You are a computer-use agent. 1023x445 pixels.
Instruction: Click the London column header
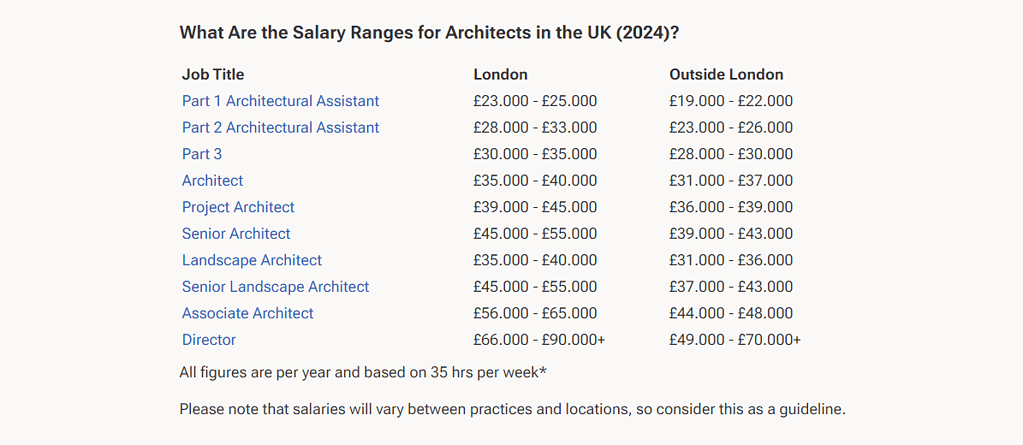(x=500, y=74)
